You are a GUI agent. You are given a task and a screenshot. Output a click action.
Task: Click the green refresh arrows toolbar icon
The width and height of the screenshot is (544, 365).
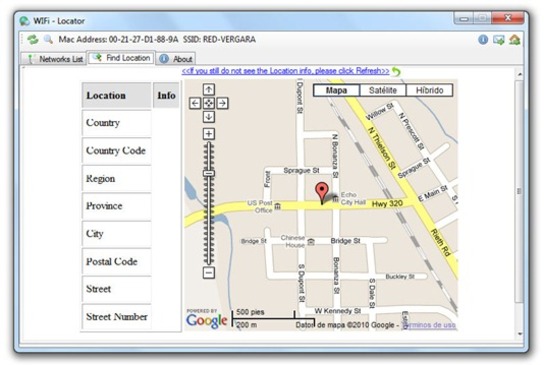coord(33,40)
